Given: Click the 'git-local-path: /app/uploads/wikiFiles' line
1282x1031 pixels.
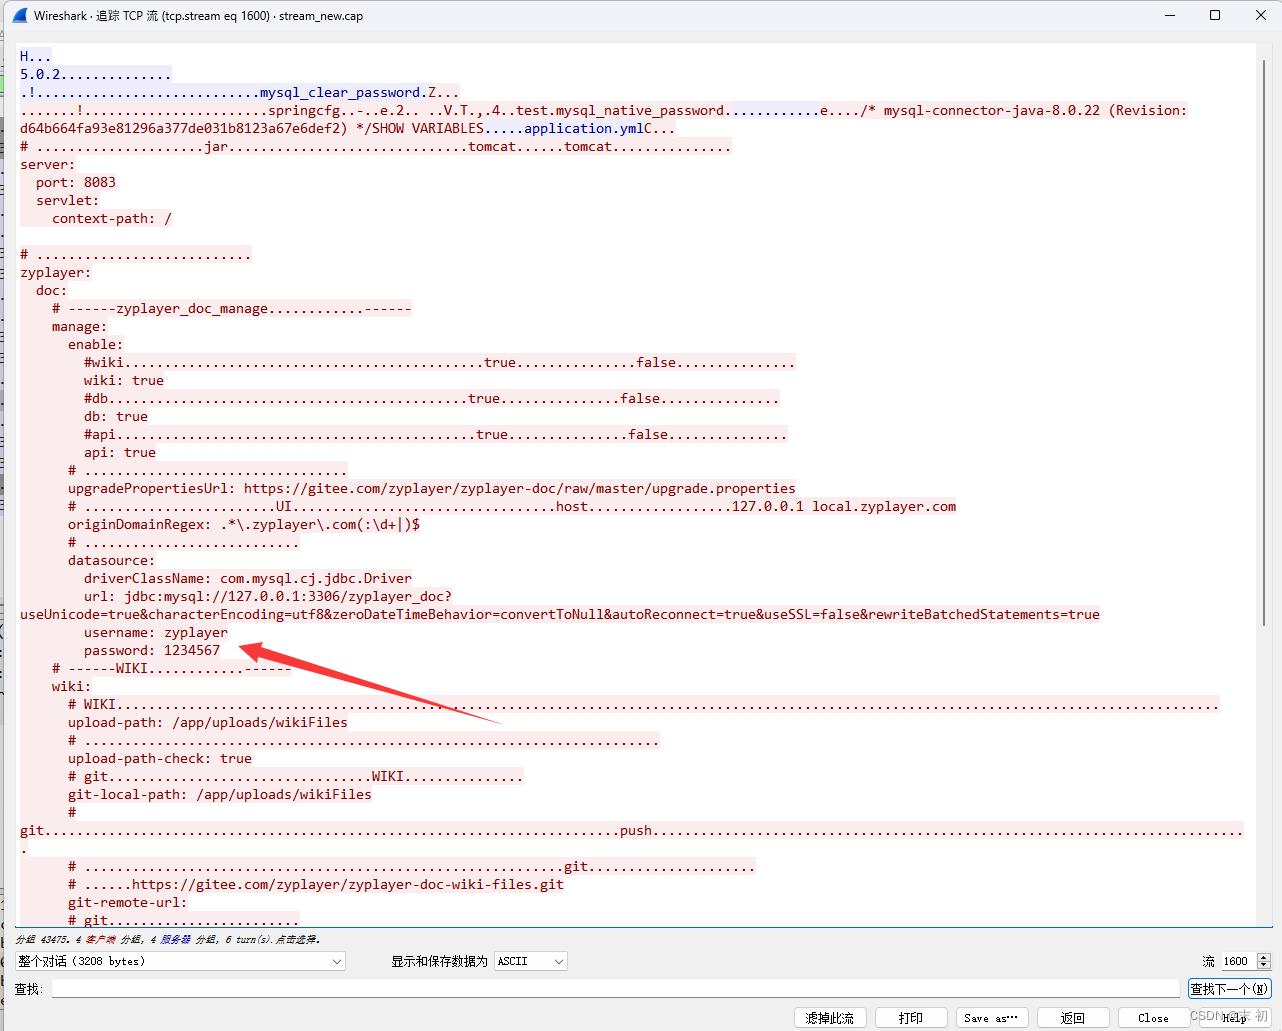Looking at the screenshot, I should 220,794.
